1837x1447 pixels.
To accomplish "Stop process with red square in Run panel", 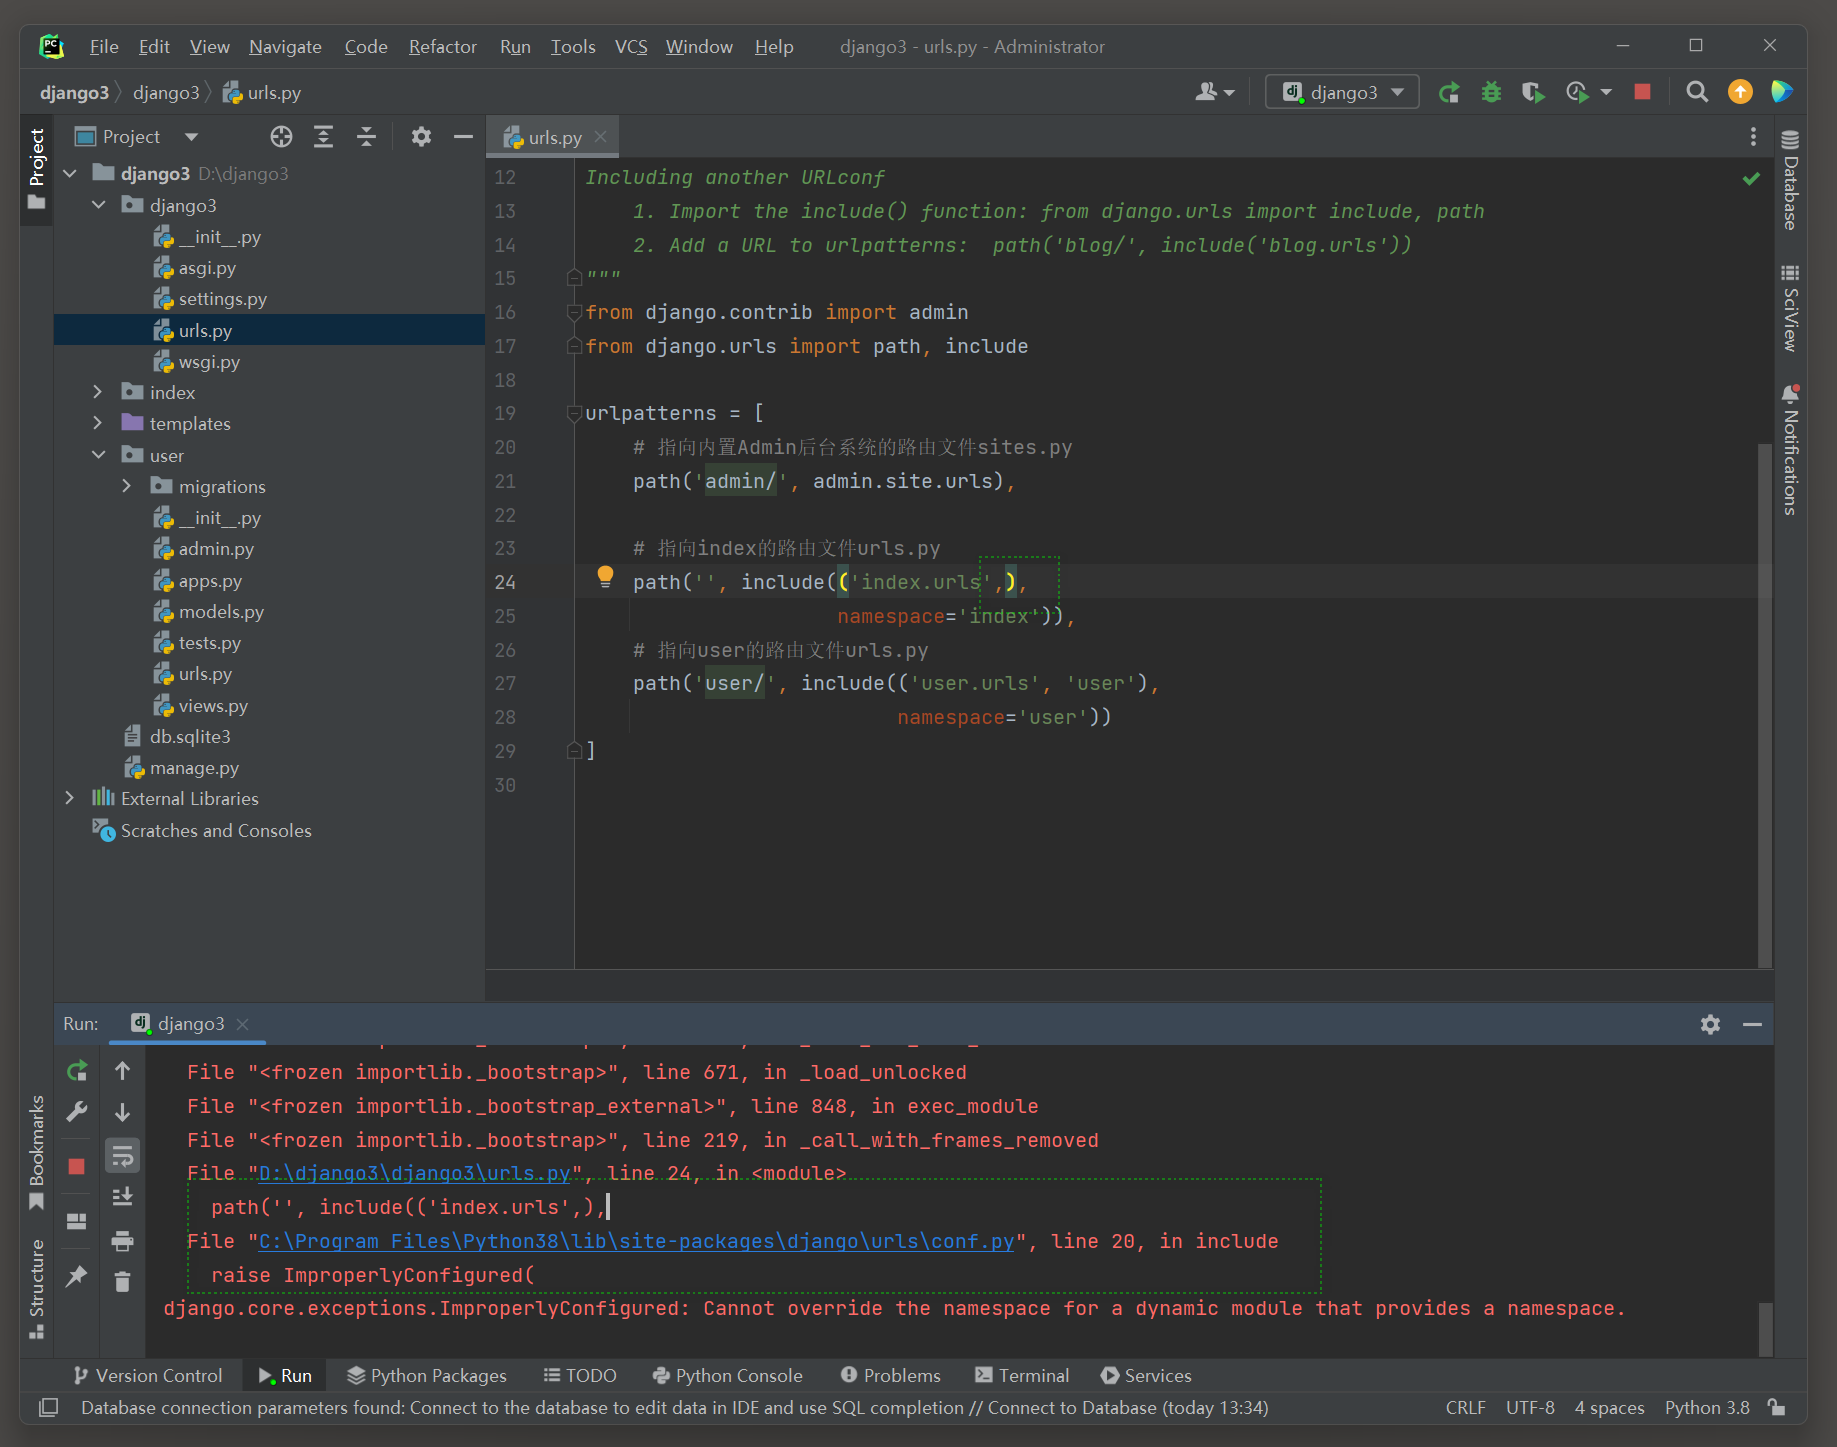I will pos(77,1166).
